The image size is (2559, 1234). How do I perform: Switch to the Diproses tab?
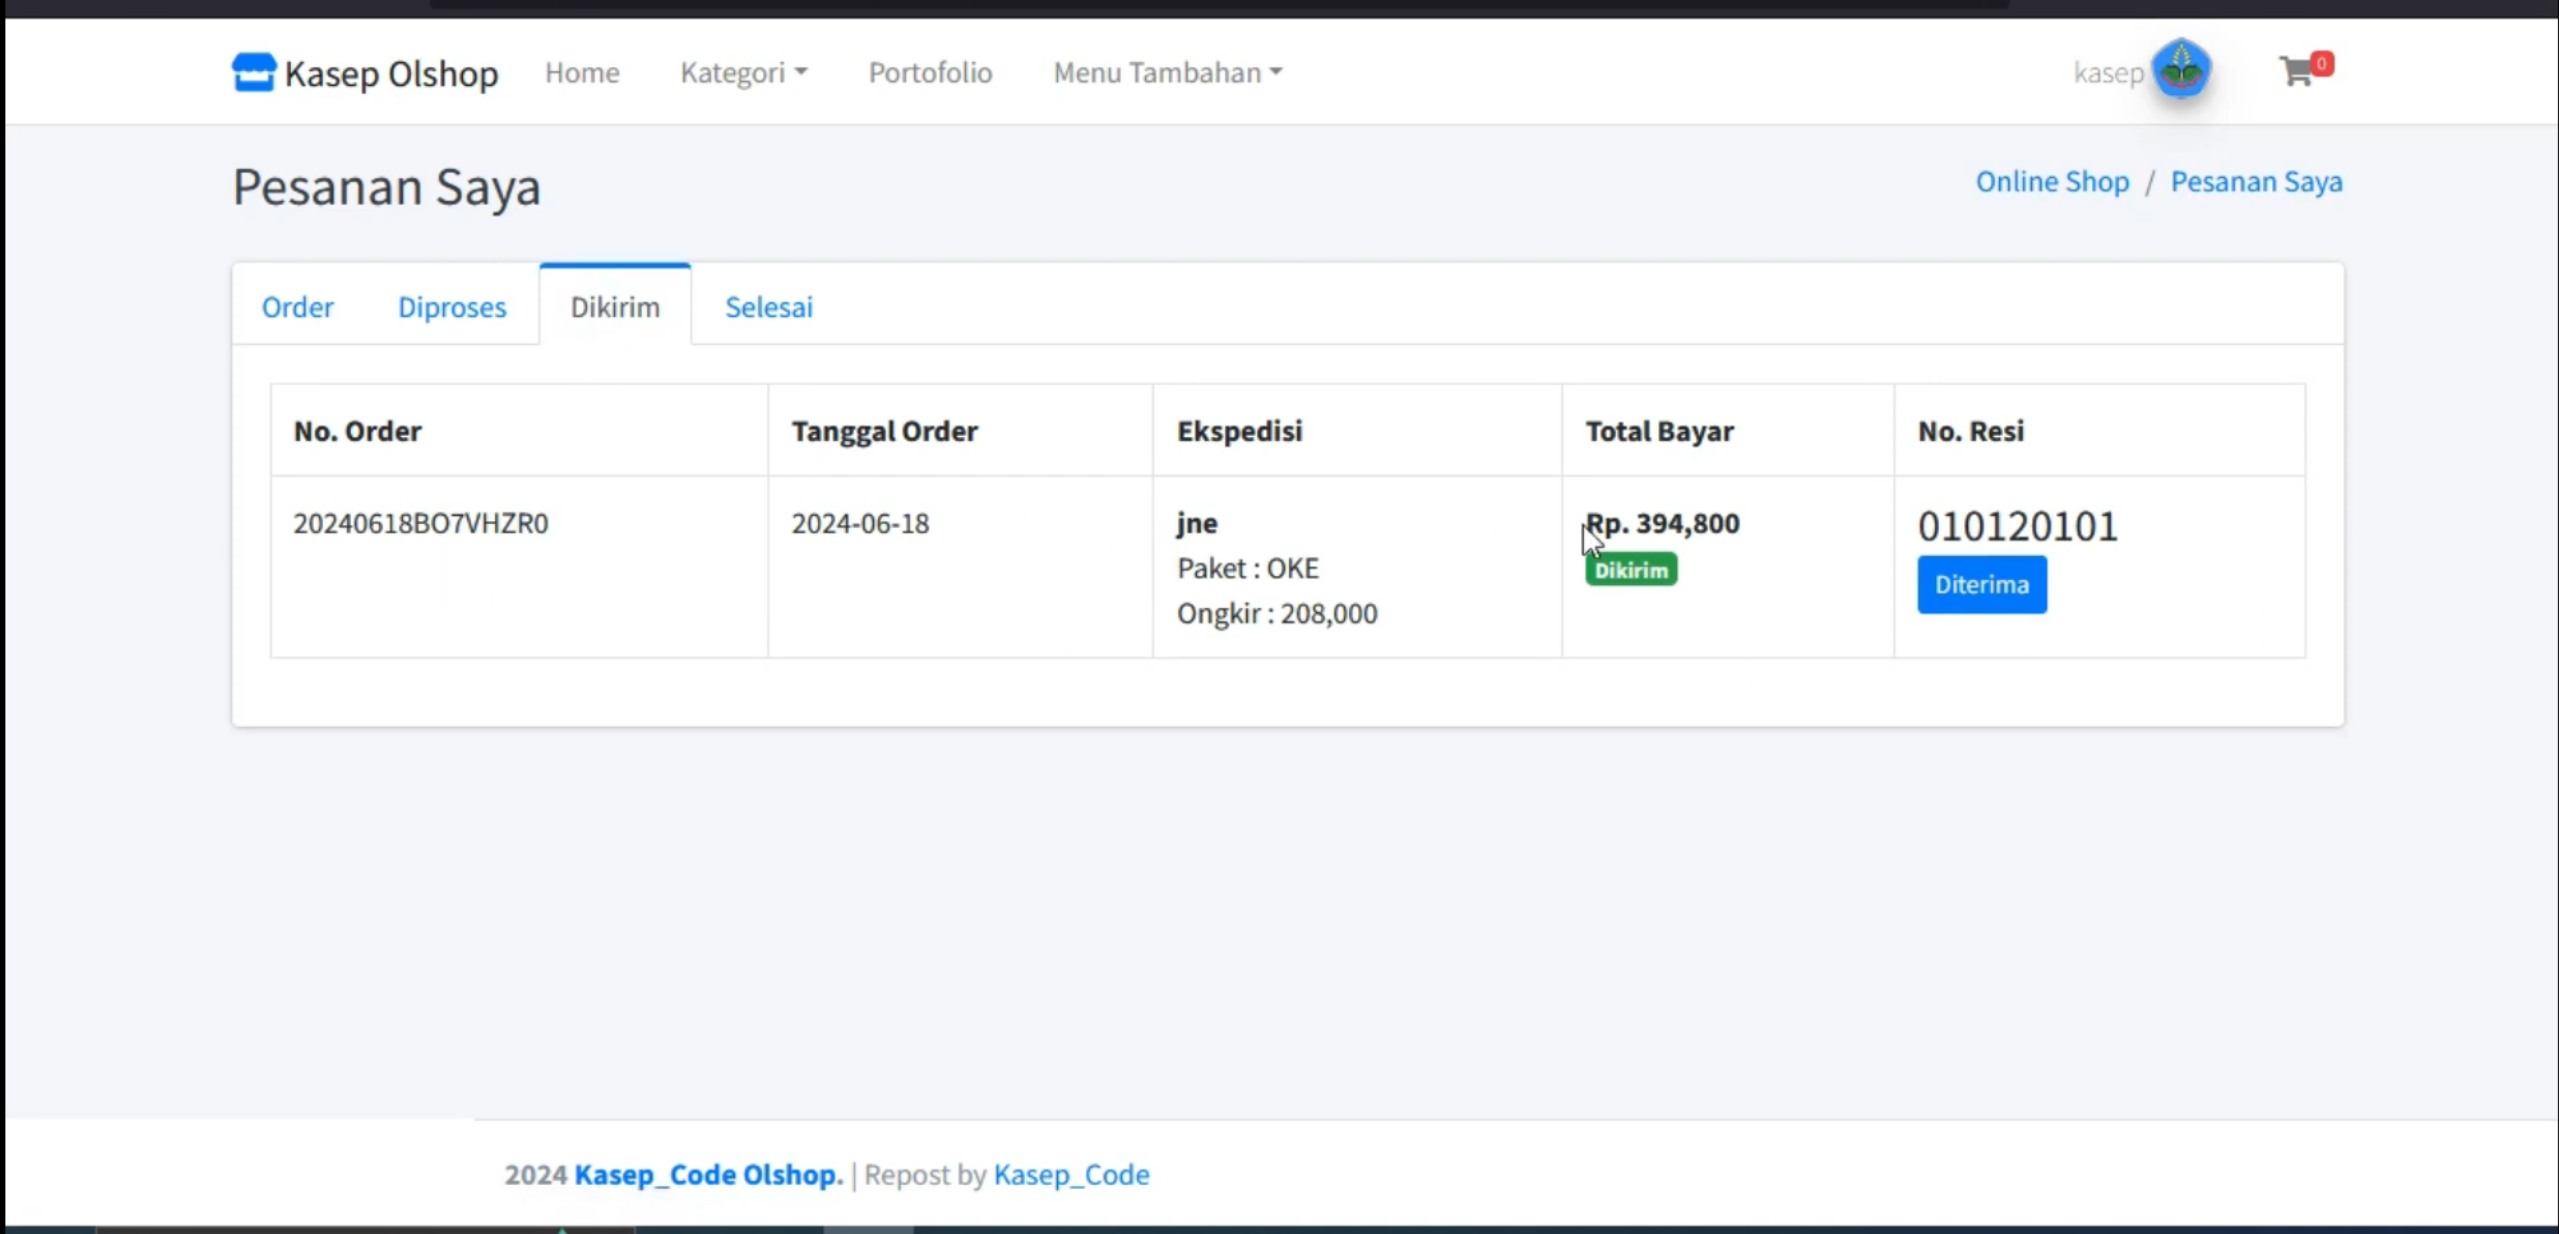coord(452,306)
